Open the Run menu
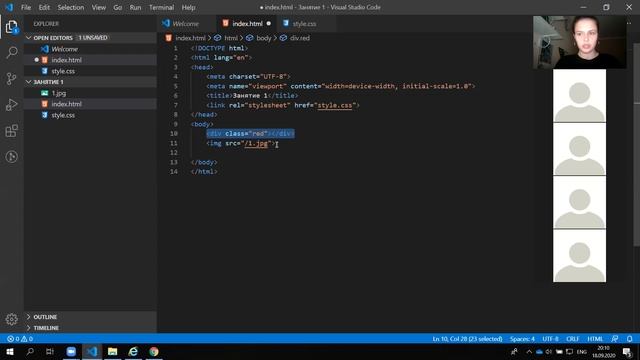640x360 pixels. 135,7
